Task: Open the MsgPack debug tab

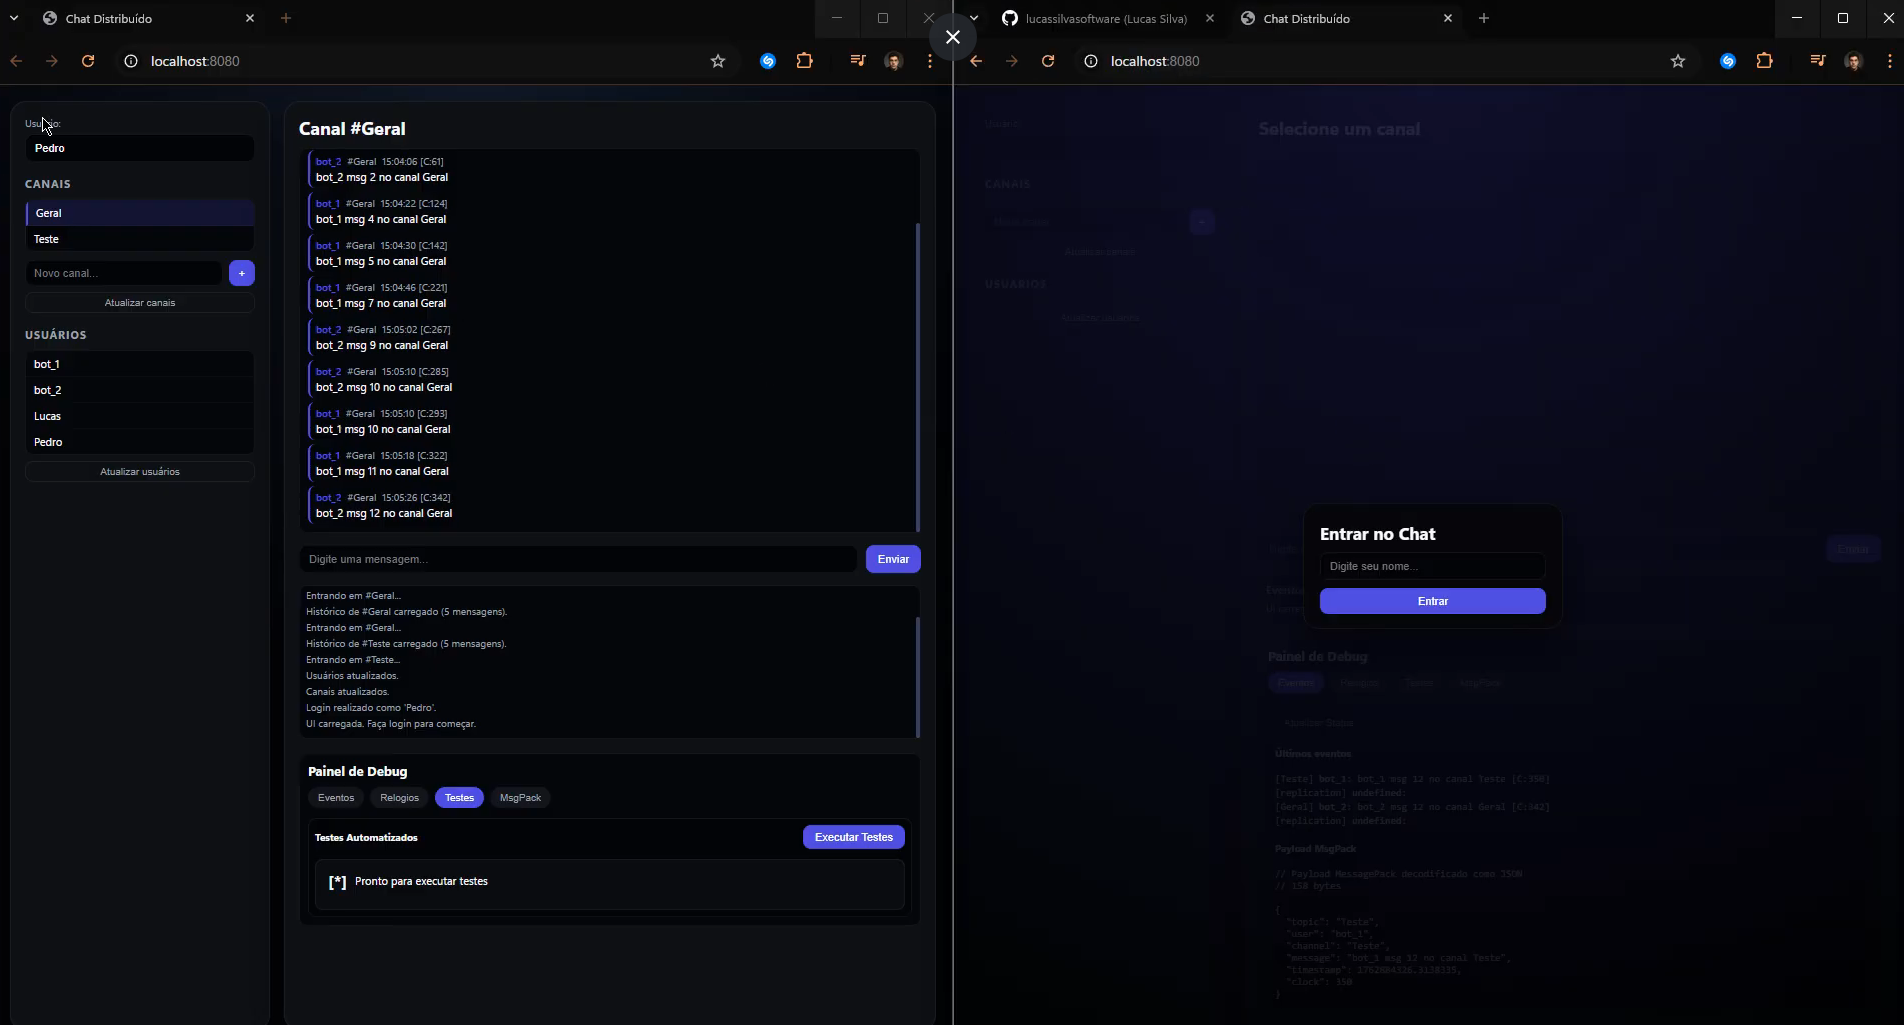Action: click(520, 798)
